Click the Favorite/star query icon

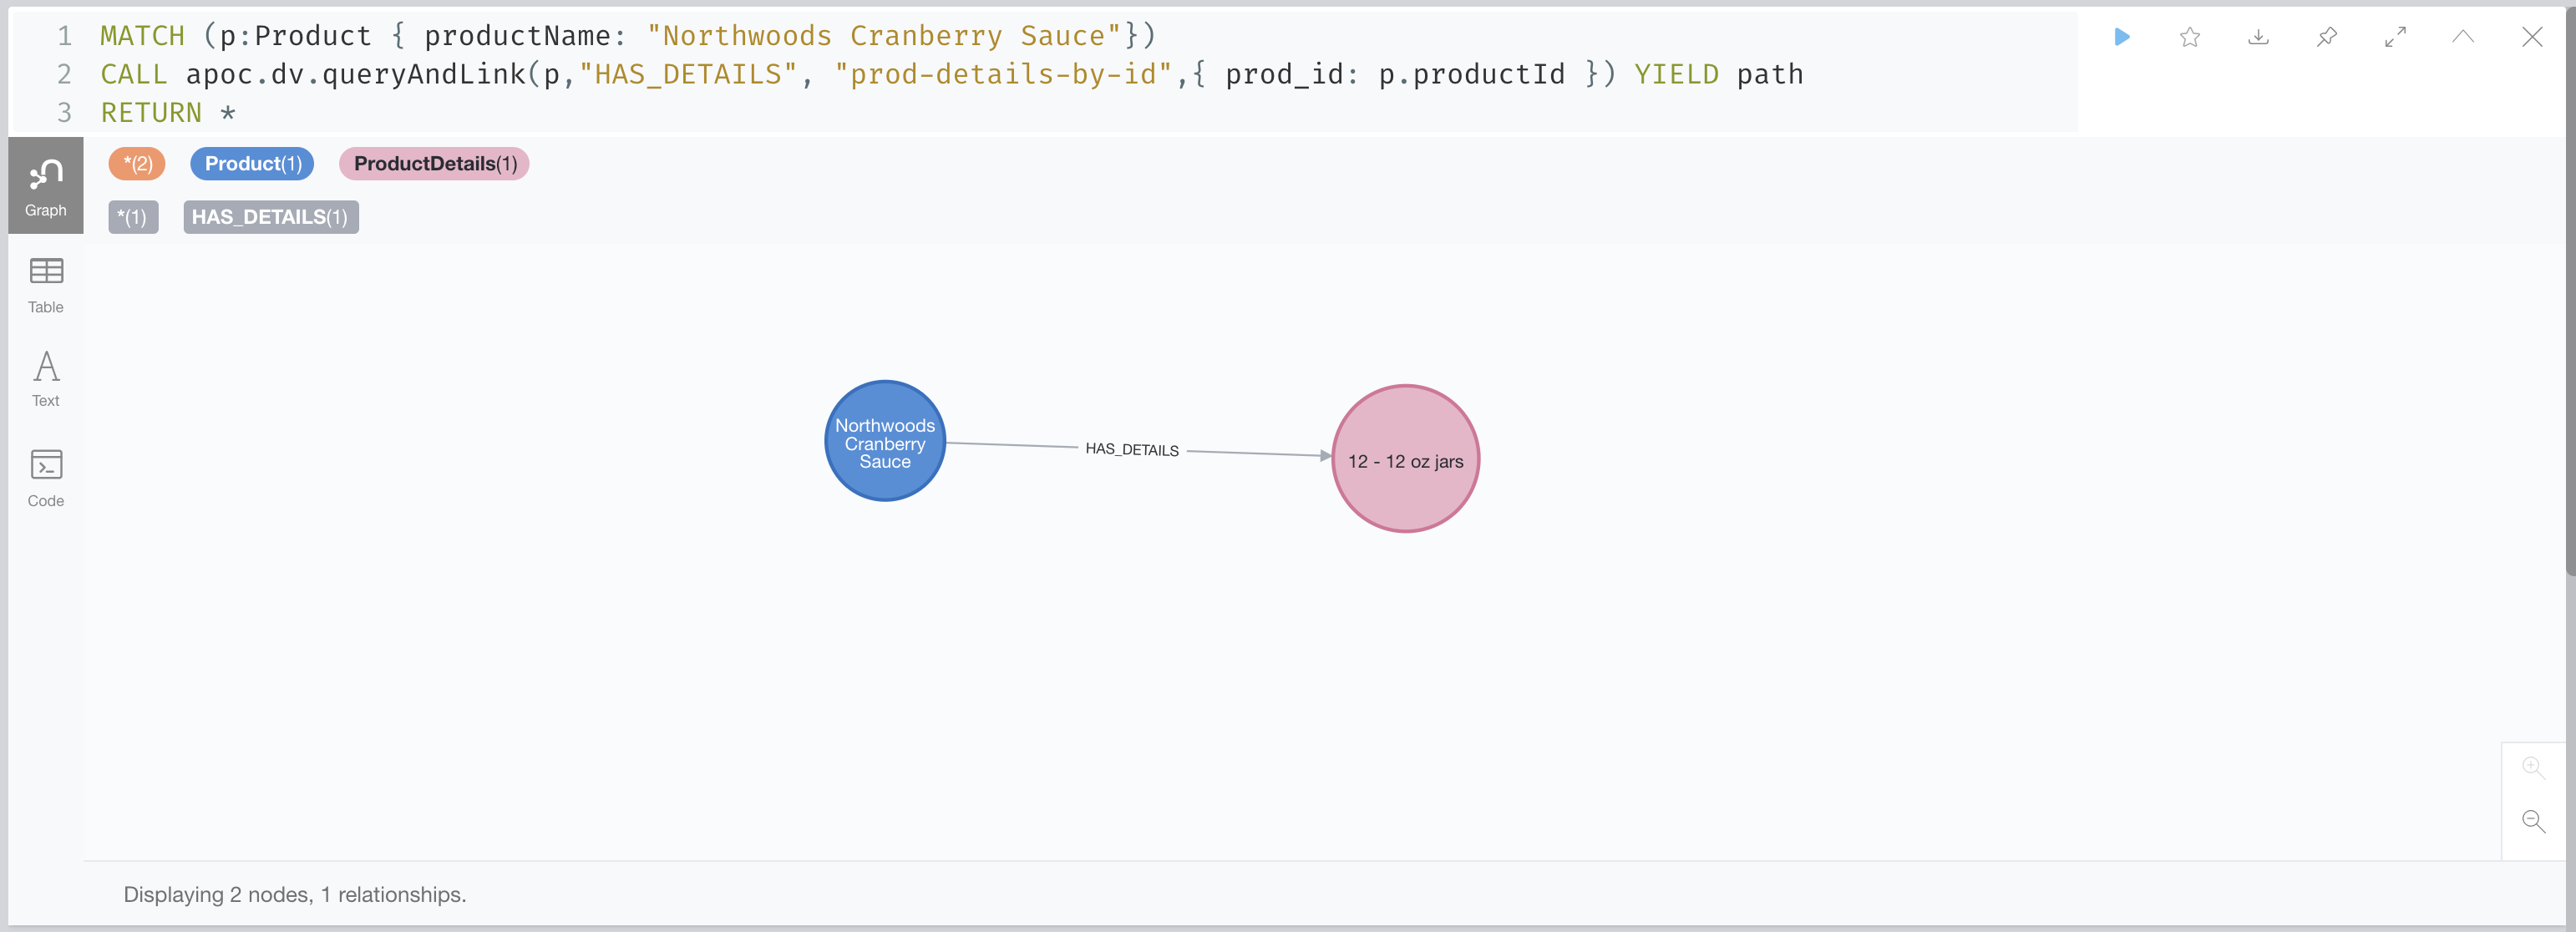tap(2190, 36)
